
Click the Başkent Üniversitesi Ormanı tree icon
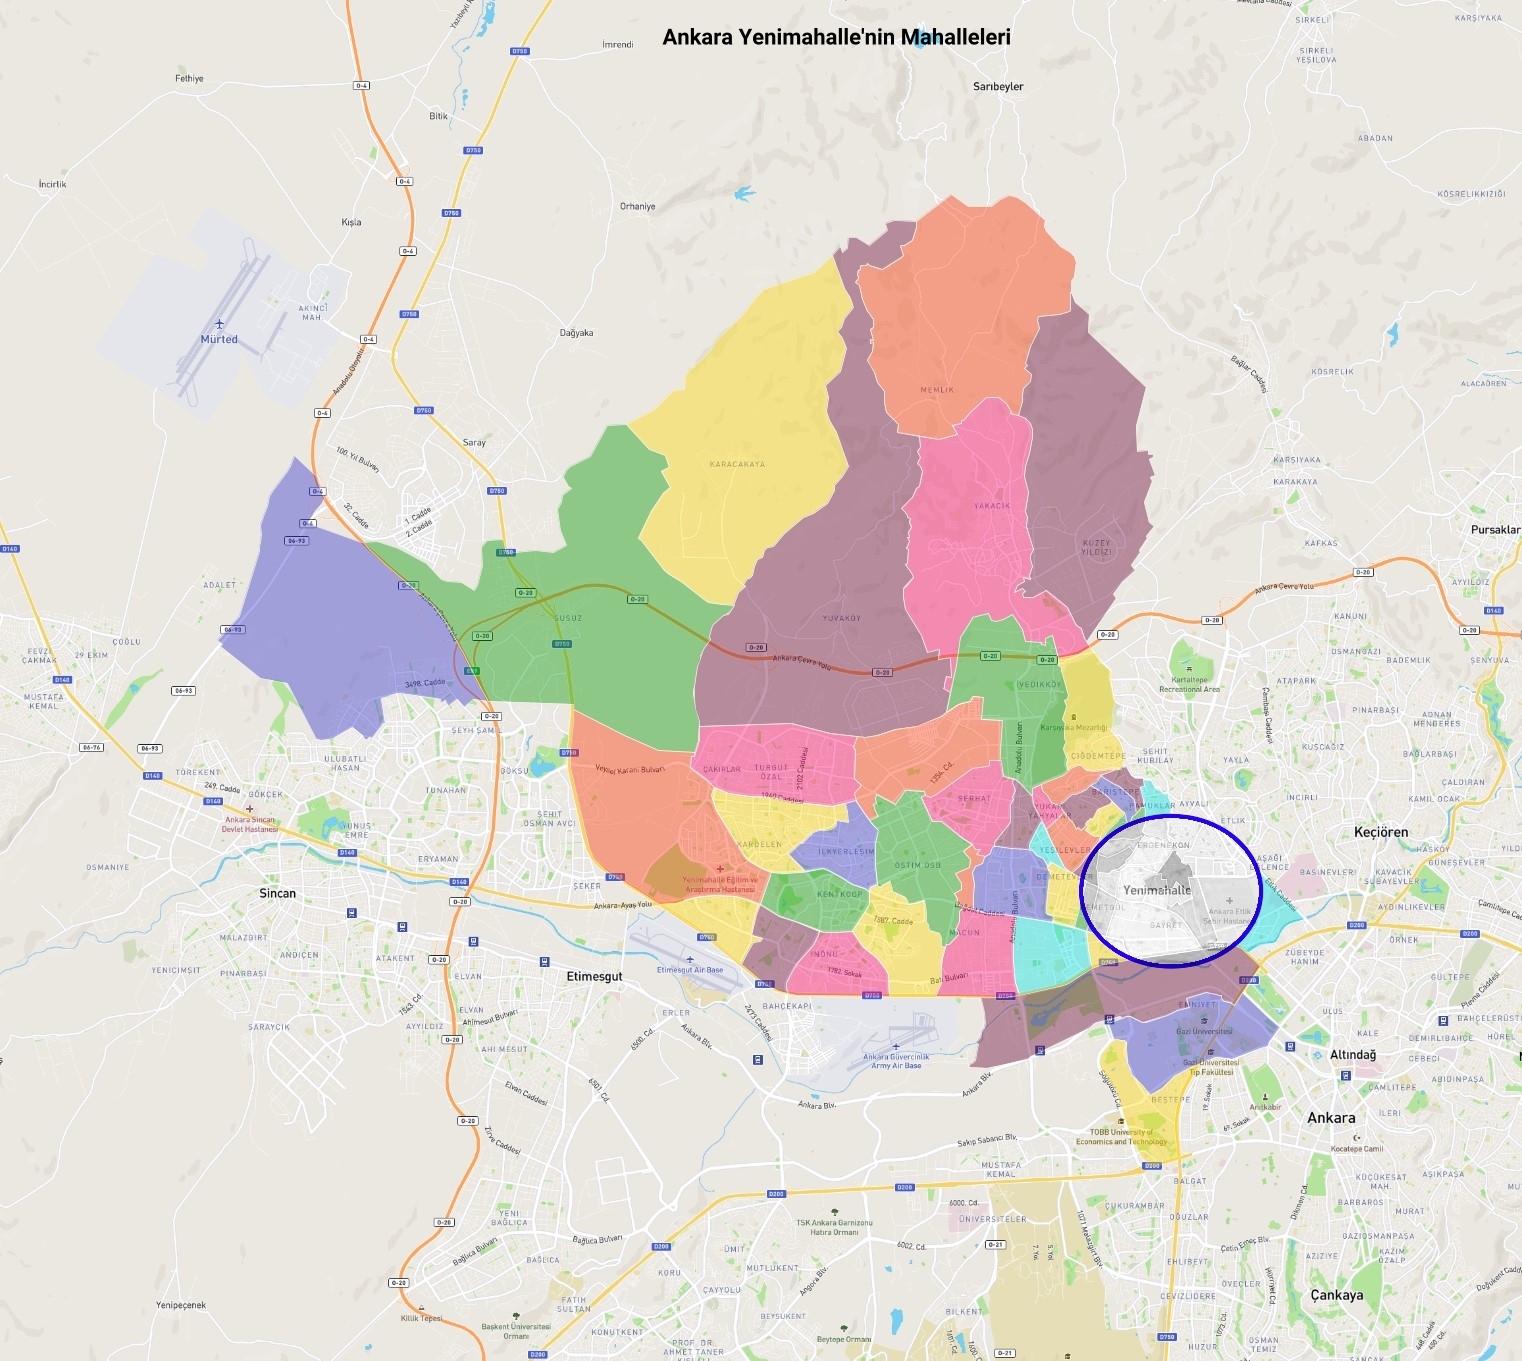tap(516, 1317)
